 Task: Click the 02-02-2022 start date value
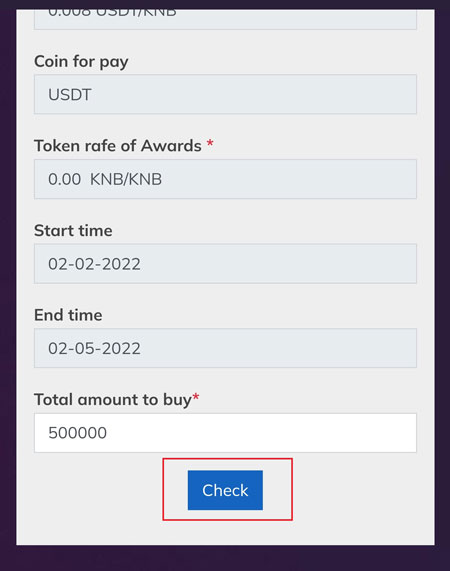94,264
